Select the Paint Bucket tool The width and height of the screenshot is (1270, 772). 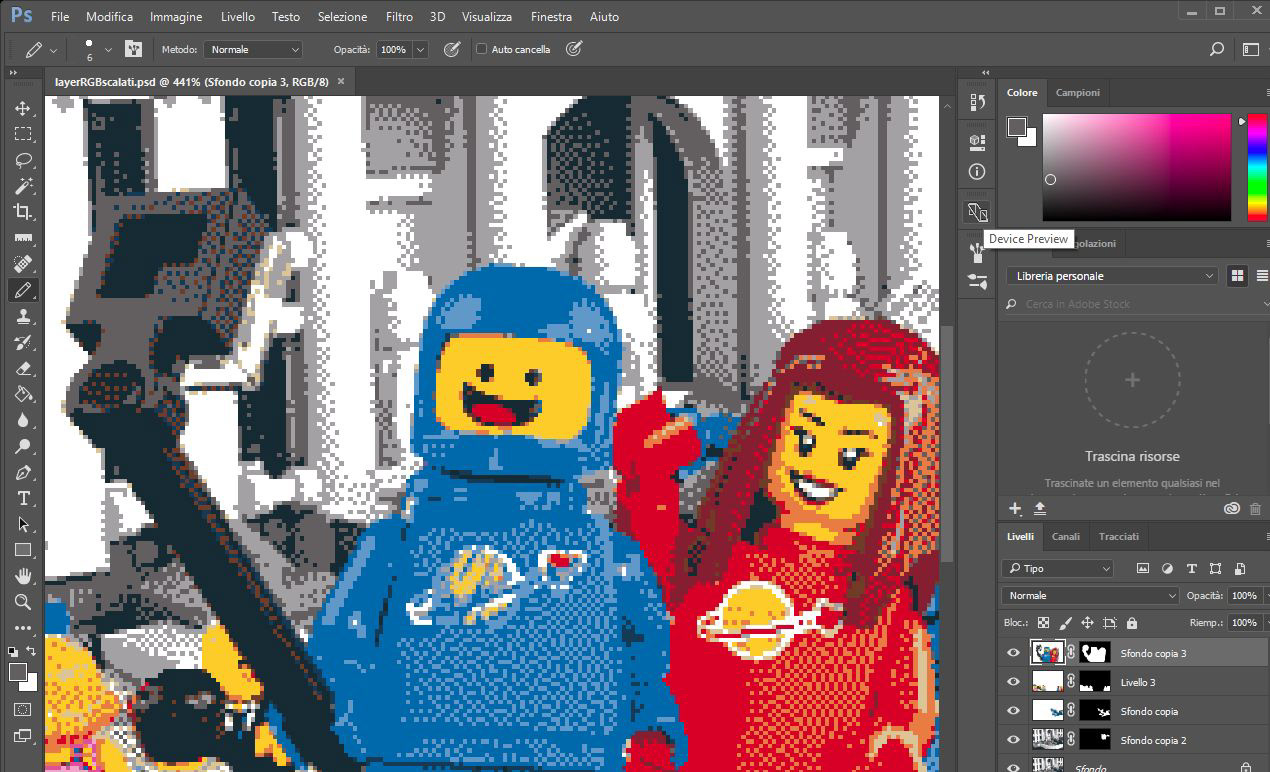pyautogui.click(x=22, y=394)
